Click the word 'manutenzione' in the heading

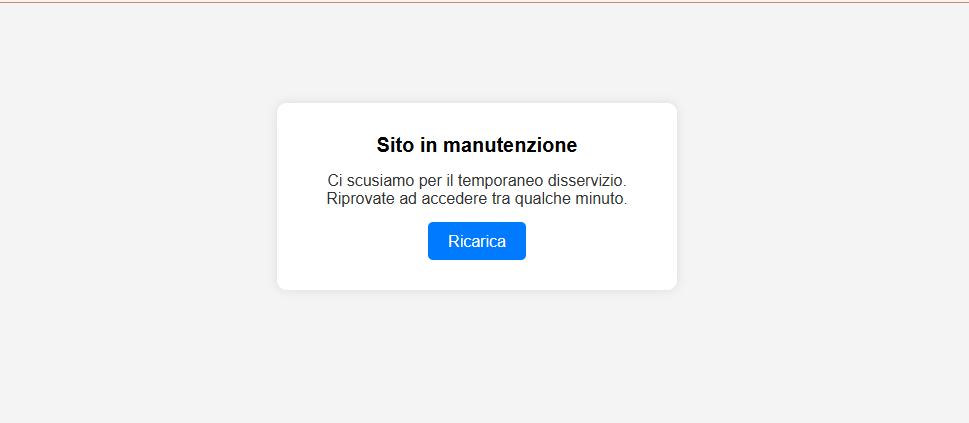(510, 145)
